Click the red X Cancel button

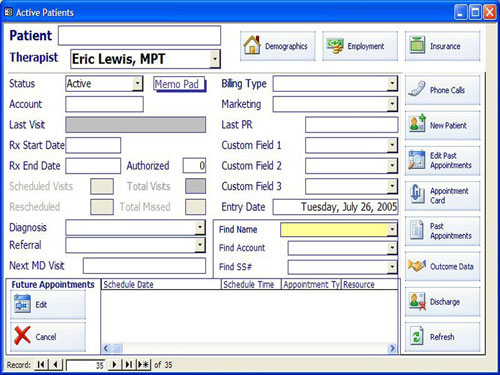pyautogui.click(x=48, y=336)
